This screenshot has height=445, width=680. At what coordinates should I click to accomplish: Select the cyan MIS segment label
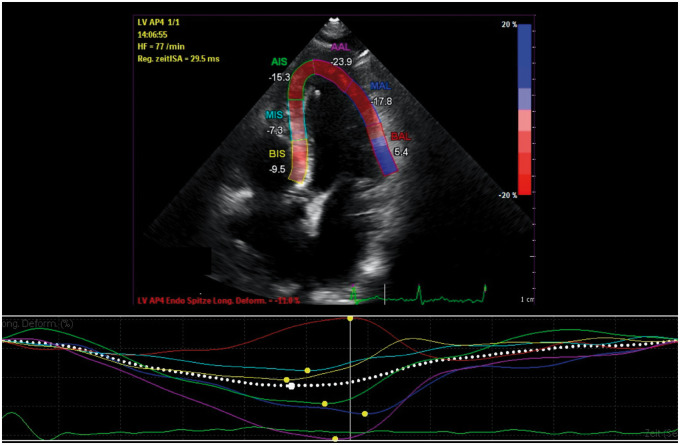[x=276, y=117]
